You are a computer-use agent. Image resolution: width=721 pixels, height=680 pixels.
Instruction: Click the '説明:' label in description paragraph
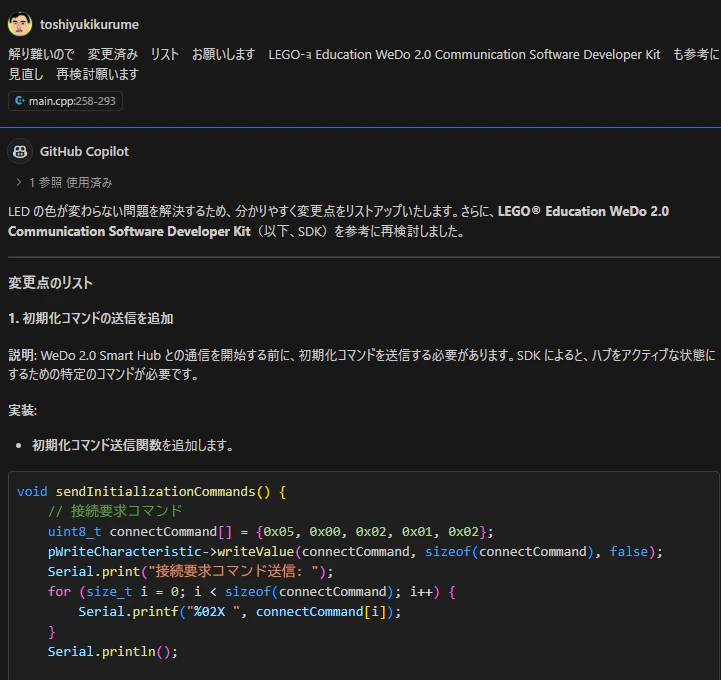pos(23,355)
